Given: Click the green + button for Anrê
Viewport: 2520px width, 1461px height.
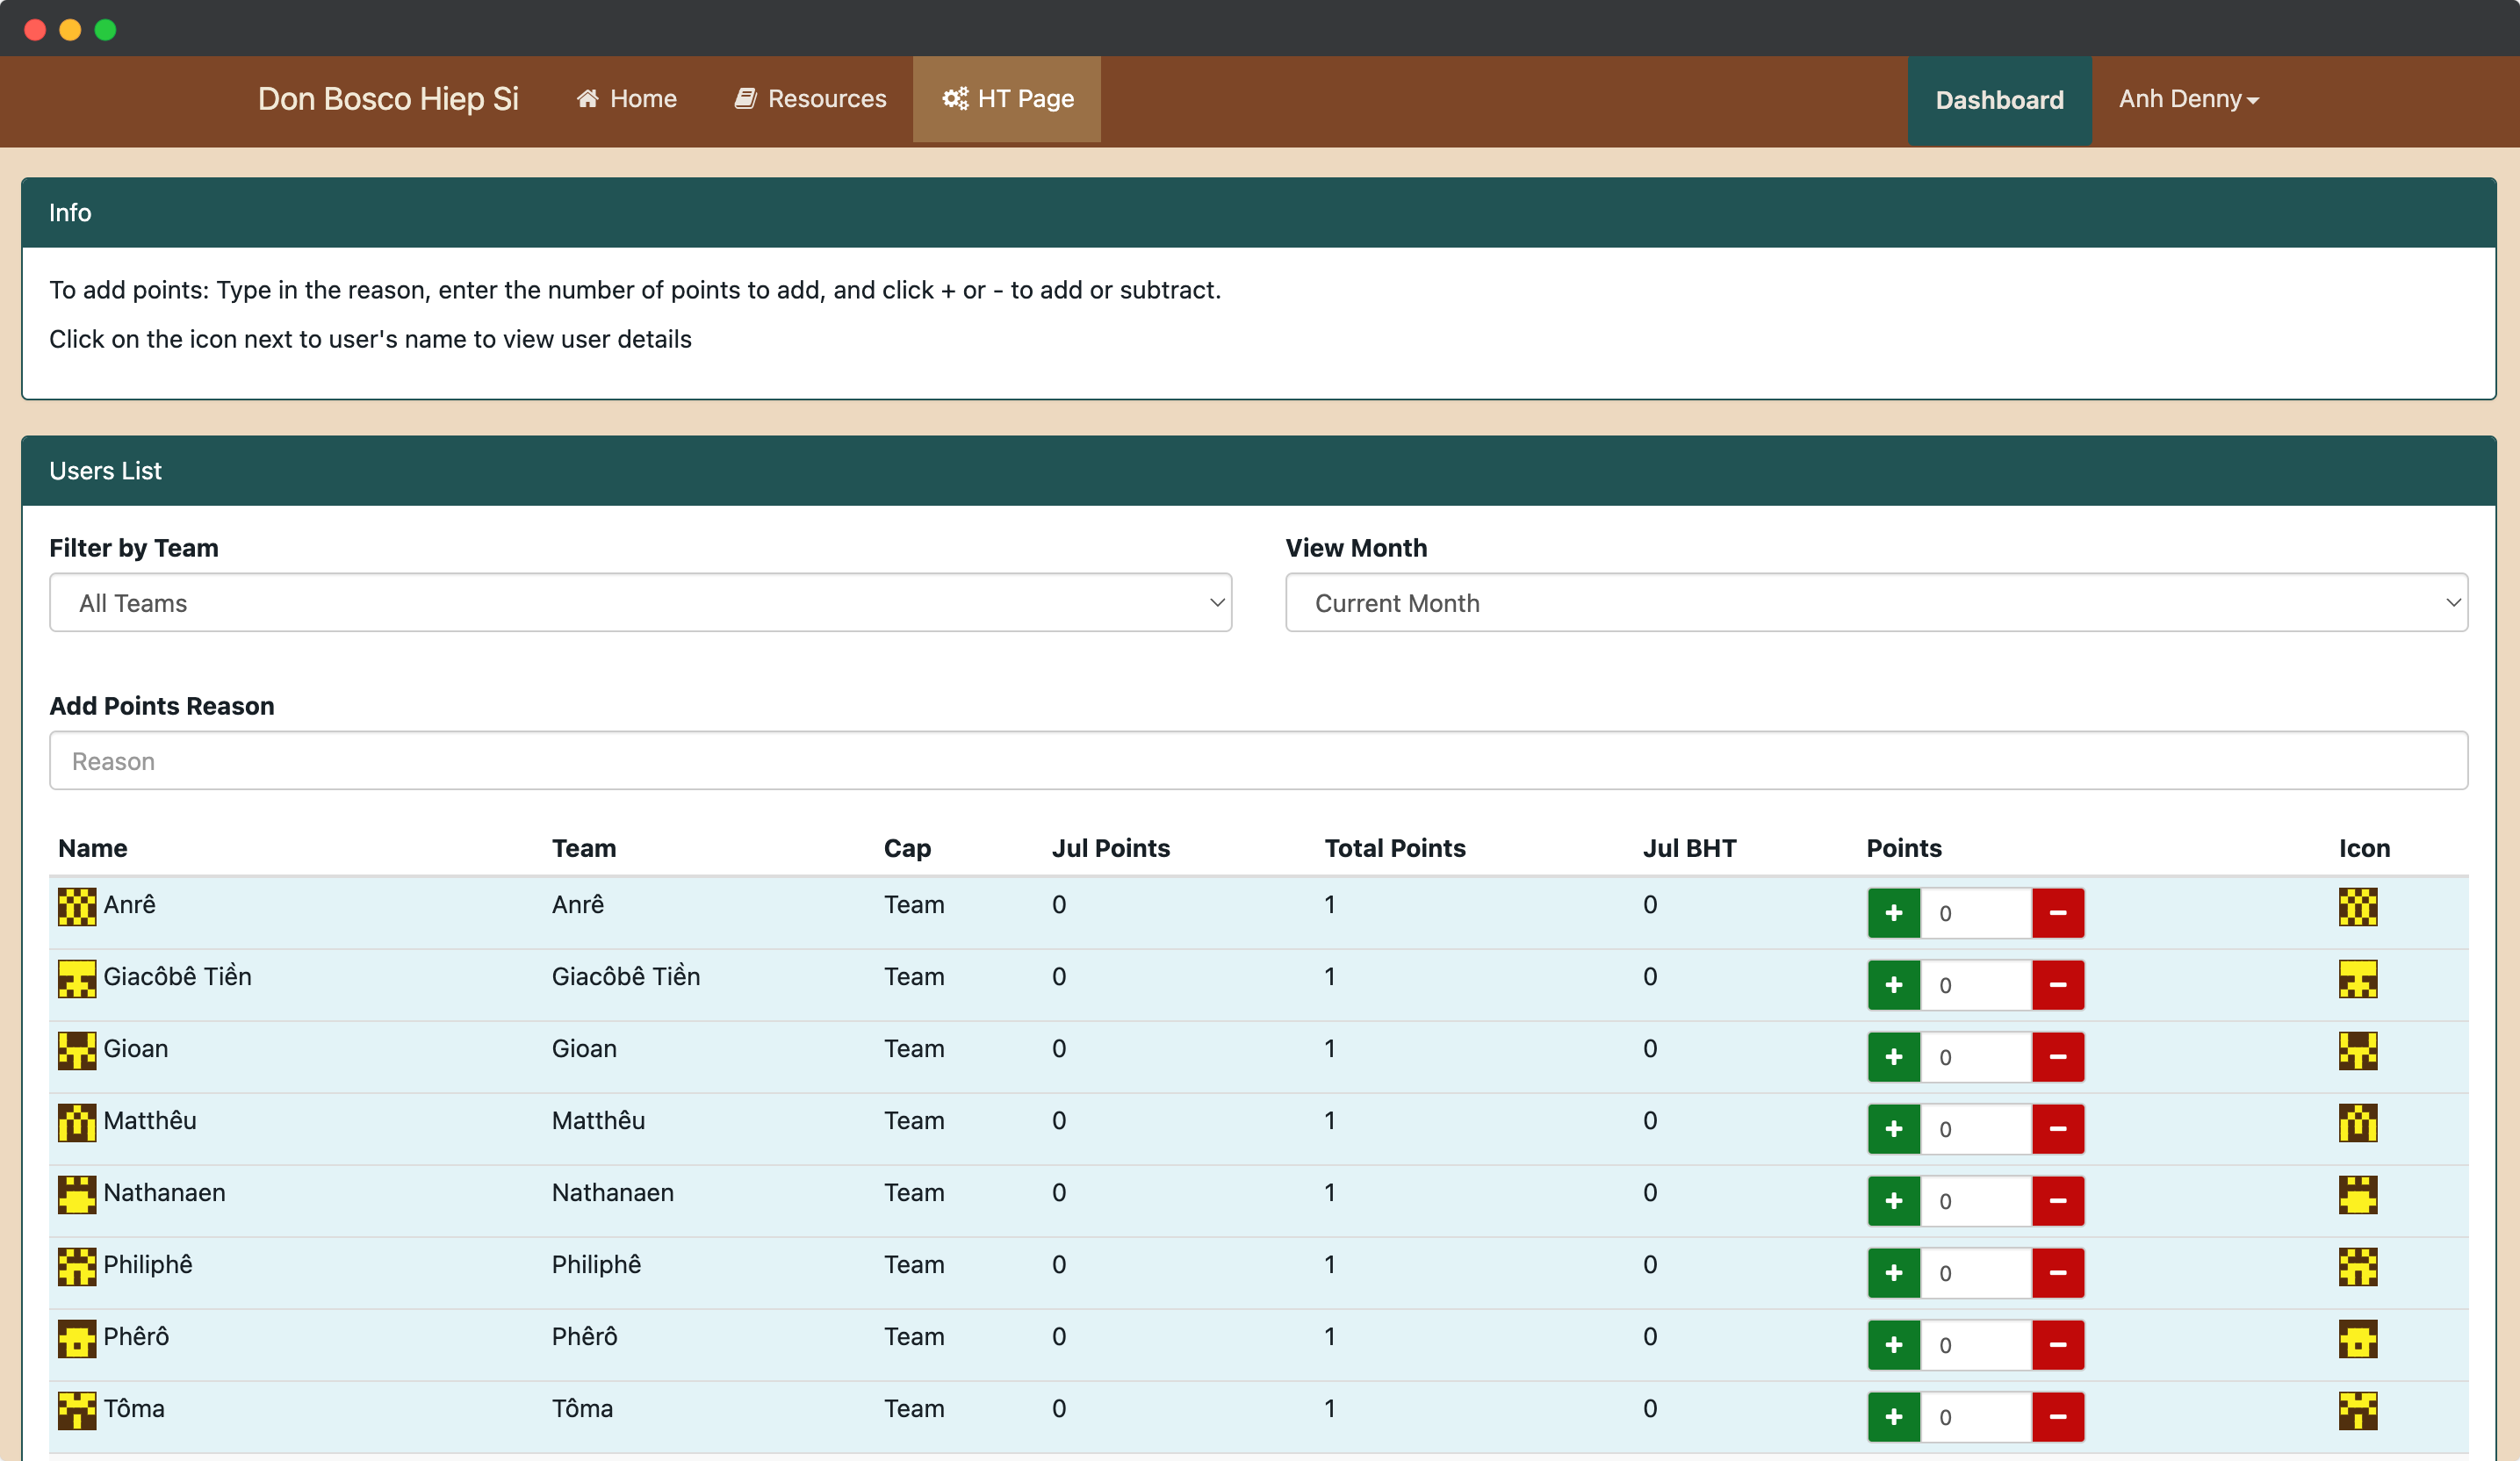Looking at the screenshot, I should (x=1894, y=911).
